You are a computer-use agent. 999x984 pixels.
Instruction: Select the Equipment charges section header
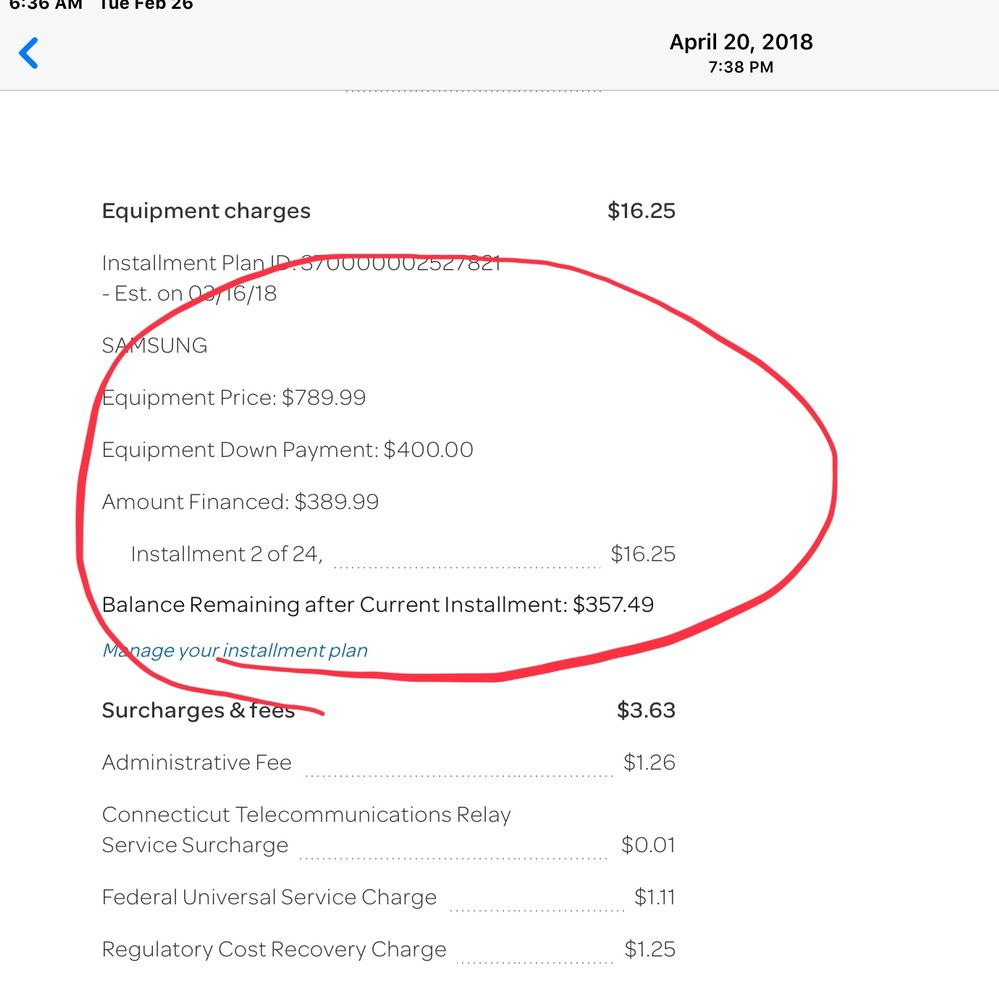[x=205, y=211]
